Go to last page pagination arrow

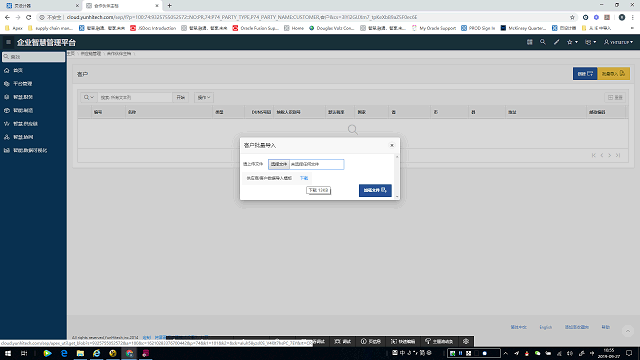(618, 156)
